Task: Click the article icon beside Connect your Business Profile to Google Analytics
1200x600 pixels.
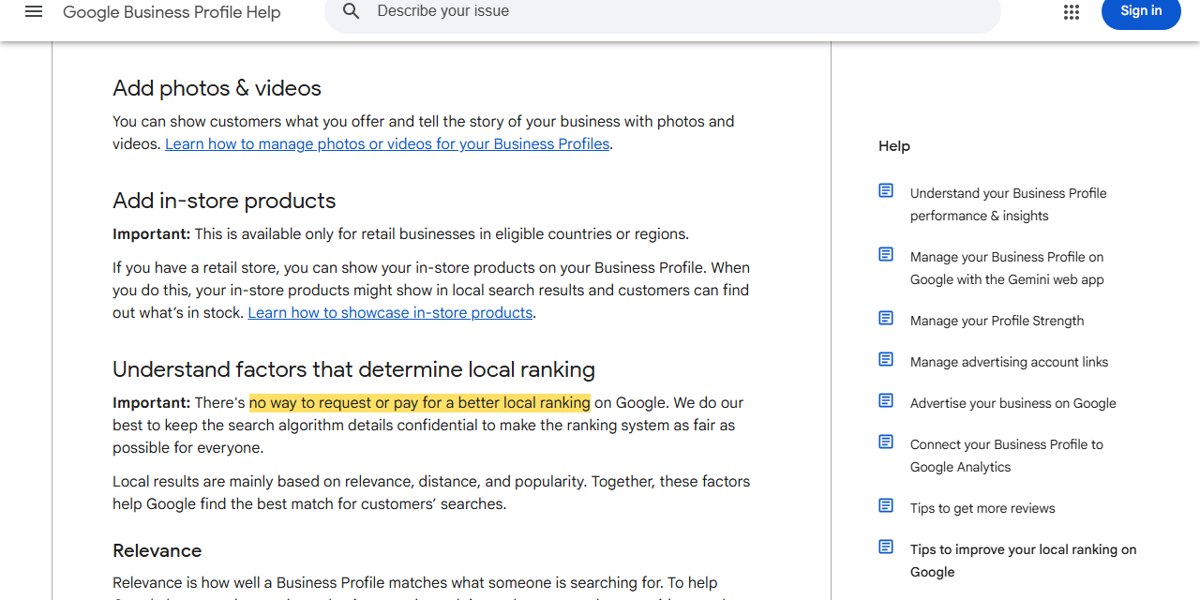Action: (886, 442)
